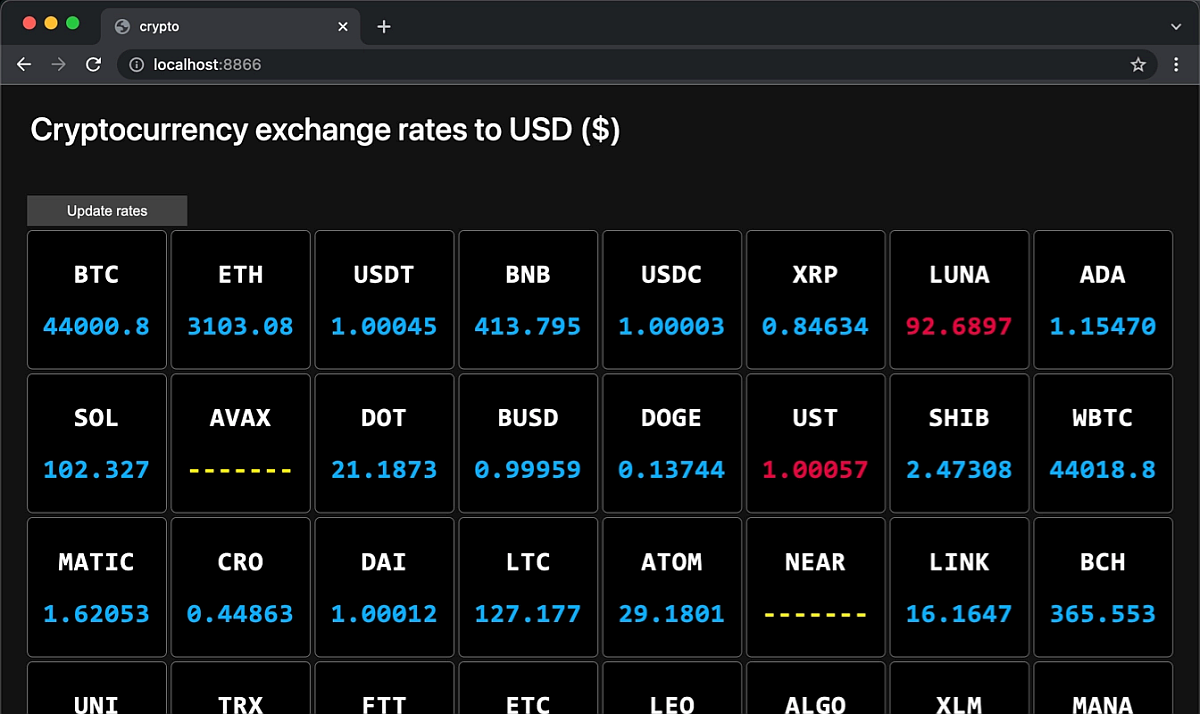Close the crypto tab

343,27
